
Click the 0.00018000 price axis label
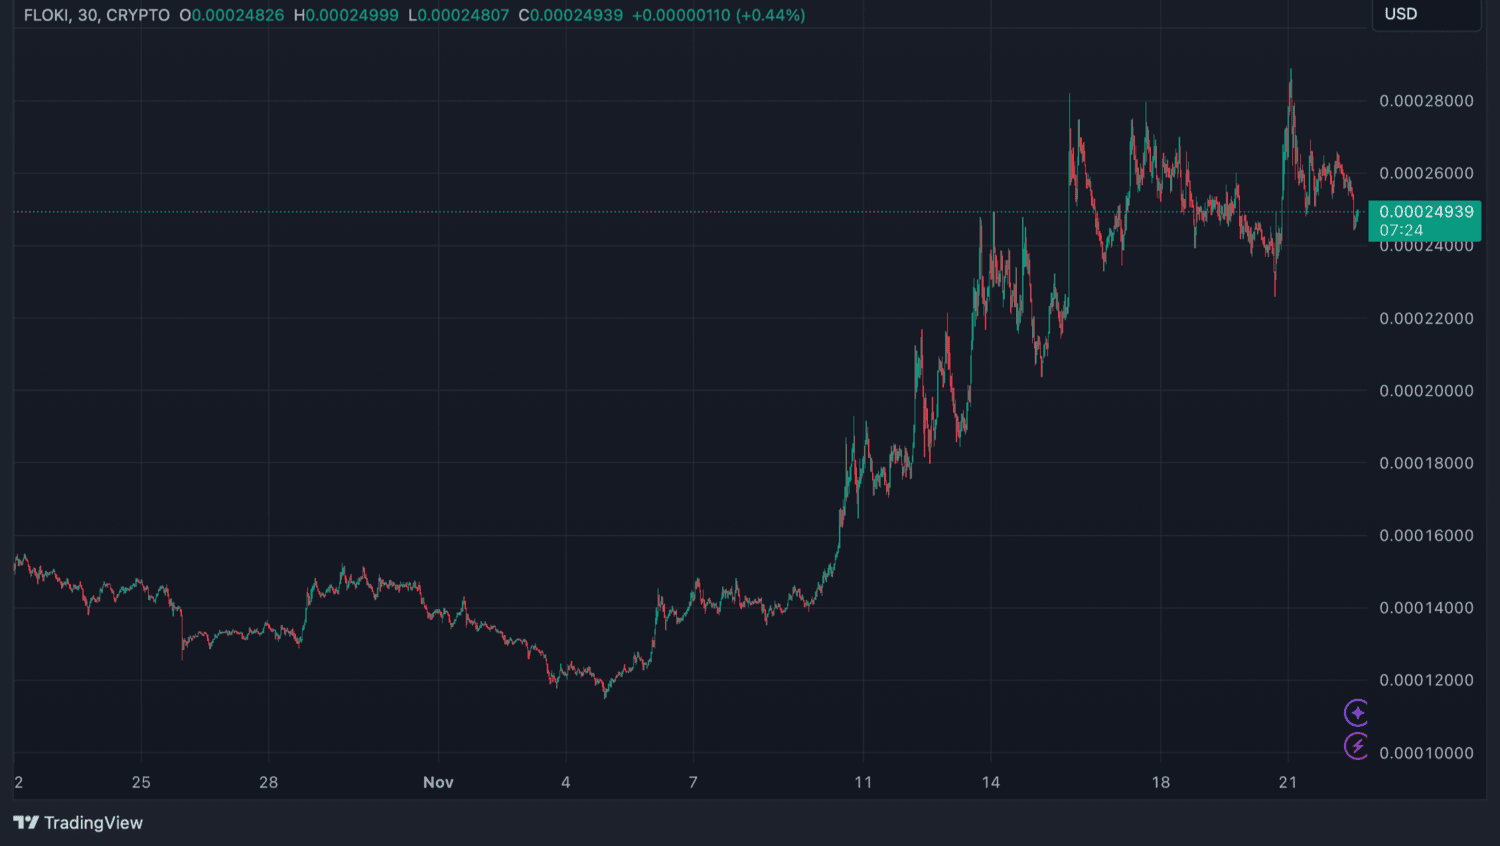point(1426,463)
